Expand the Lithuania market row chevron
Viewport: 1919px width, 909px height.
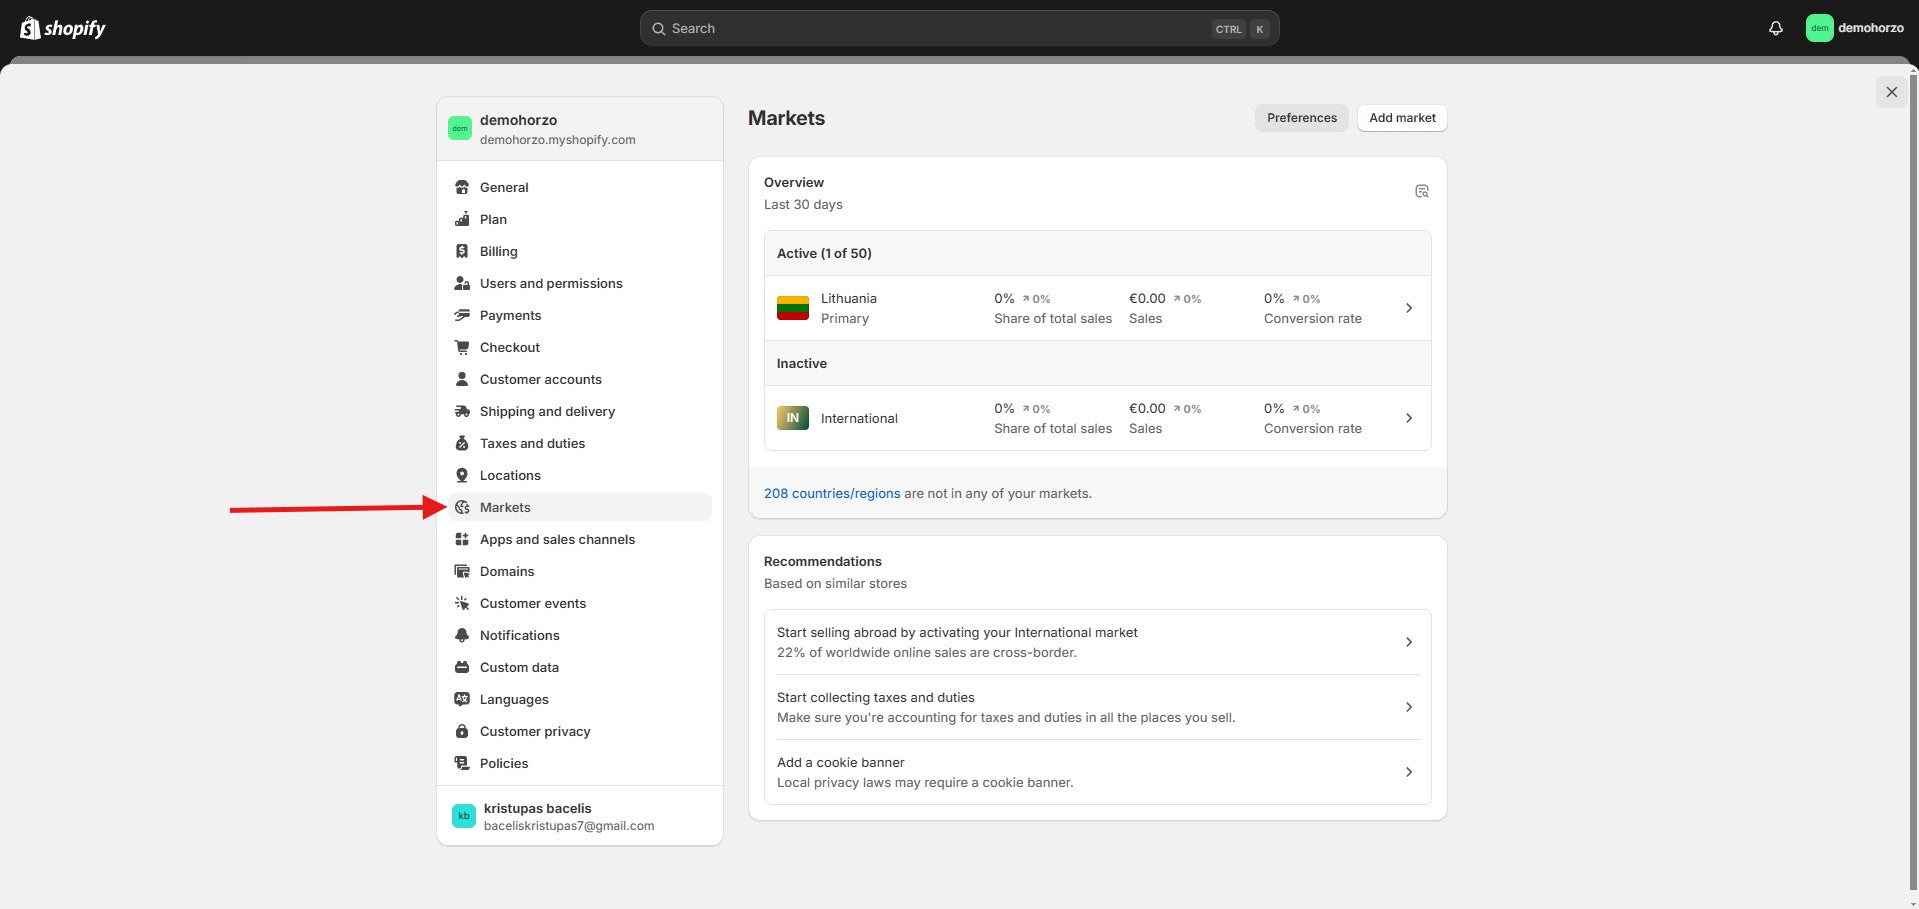click(1408, 308)
